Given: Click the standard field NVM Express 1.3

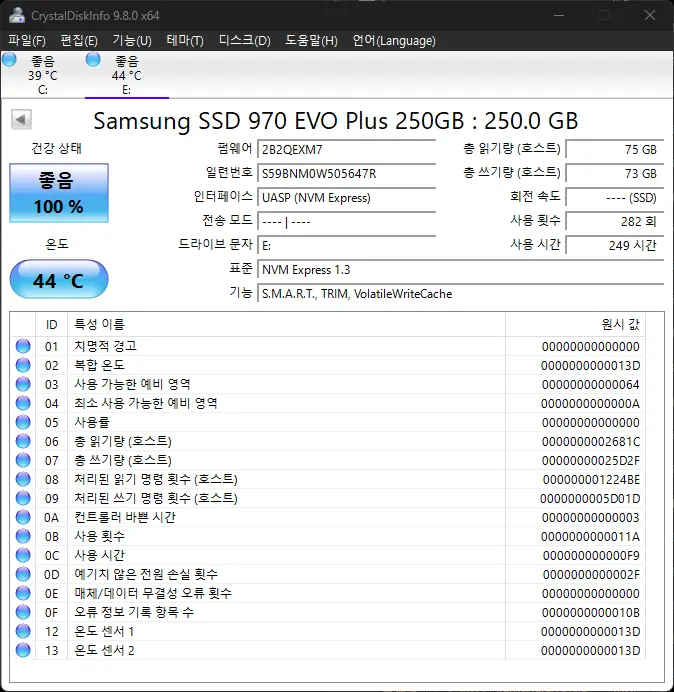Looking at the screenshot, I should click(x=460, y=269).
